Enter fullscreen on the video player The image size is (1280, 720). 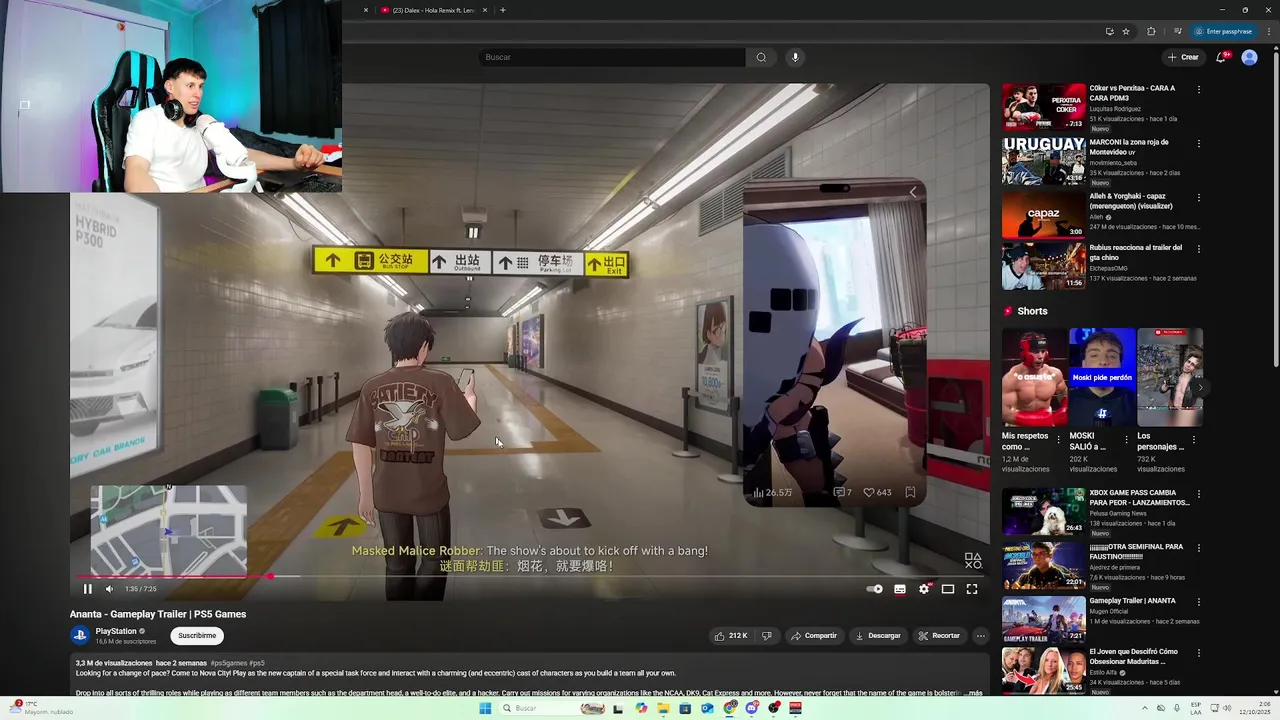click(x=972, y=589)
